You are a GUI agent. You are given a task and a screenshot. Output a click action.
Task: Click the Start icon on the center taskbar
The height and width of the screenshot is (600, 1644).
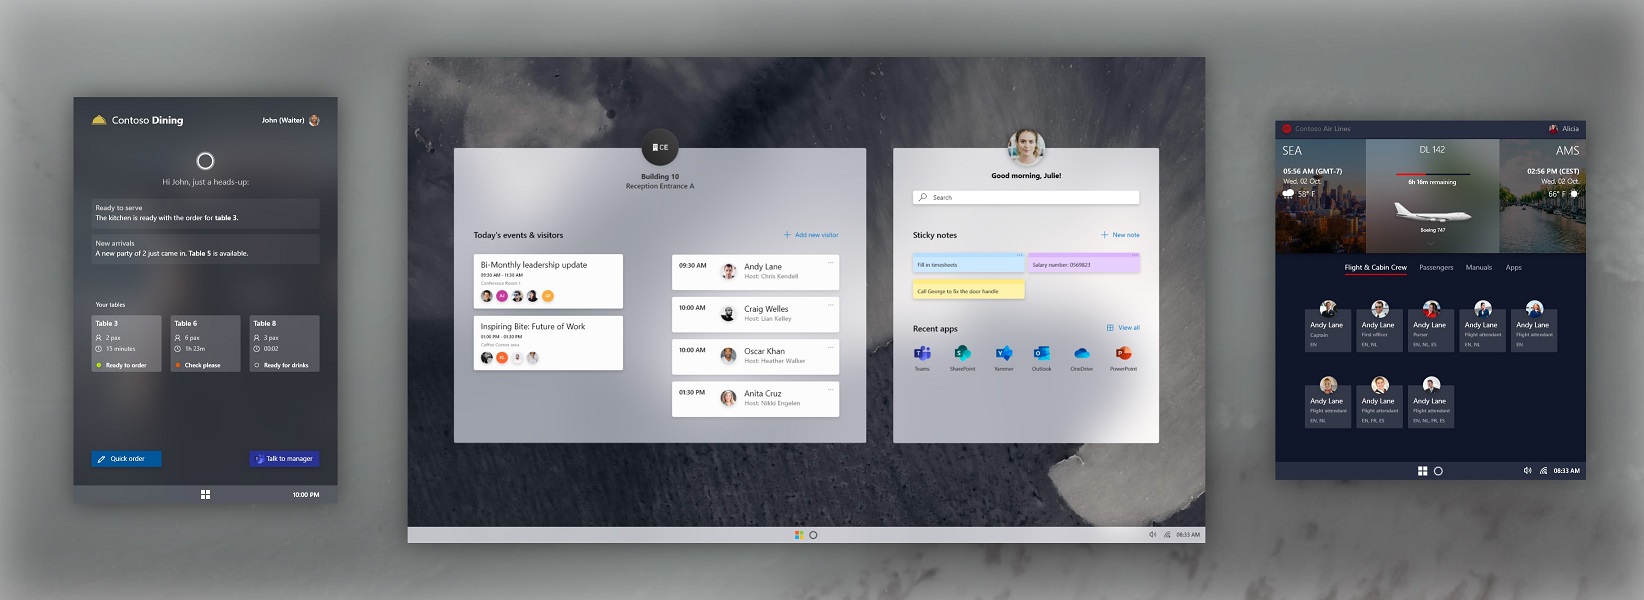click(799, 535)
